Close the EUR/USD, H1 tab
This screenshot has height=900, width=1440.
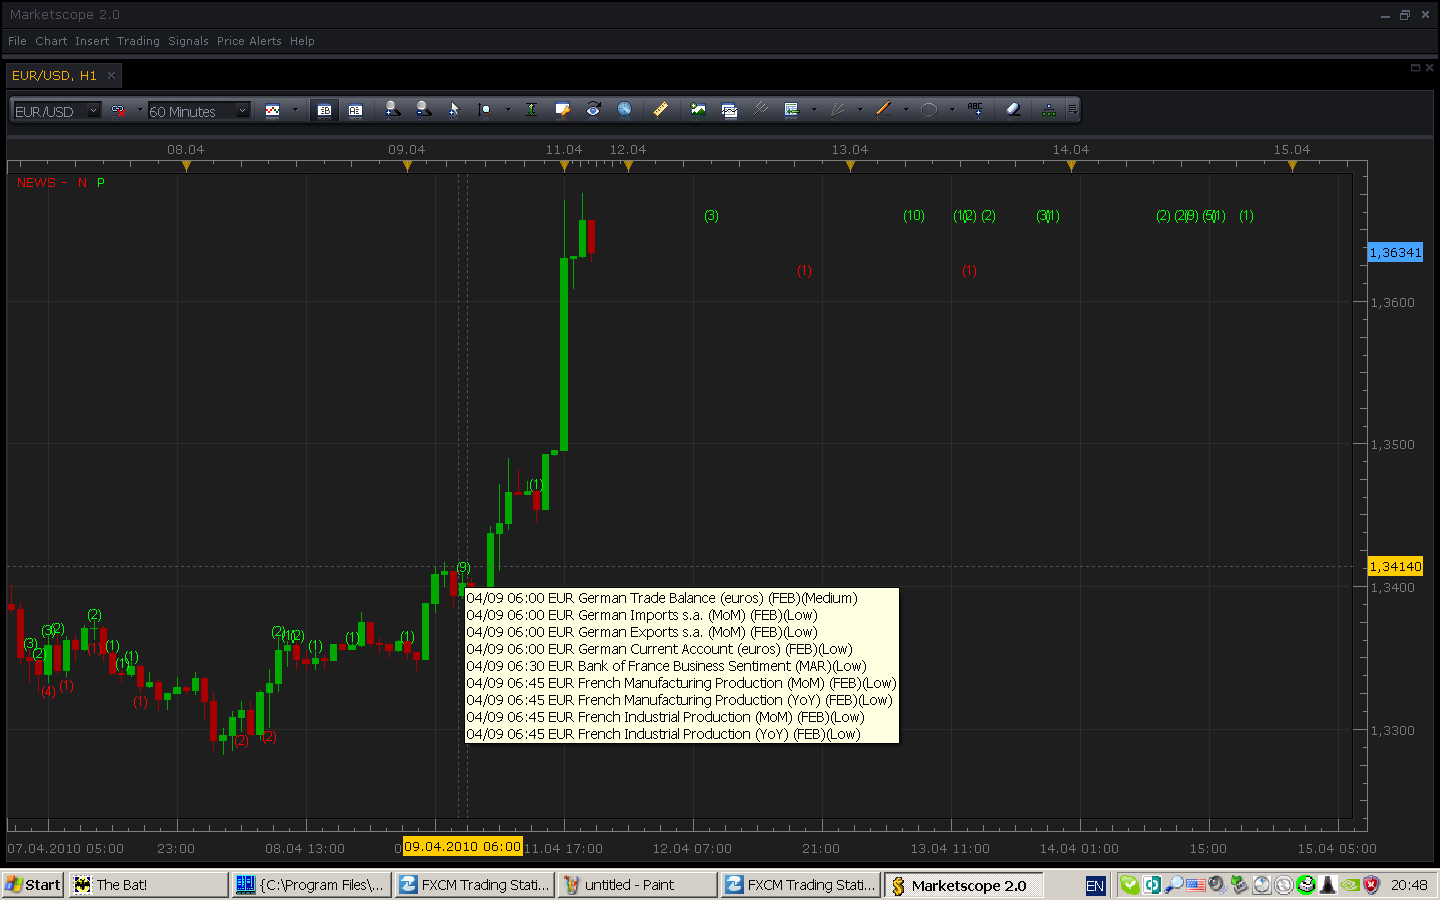(x=111, y=75)
